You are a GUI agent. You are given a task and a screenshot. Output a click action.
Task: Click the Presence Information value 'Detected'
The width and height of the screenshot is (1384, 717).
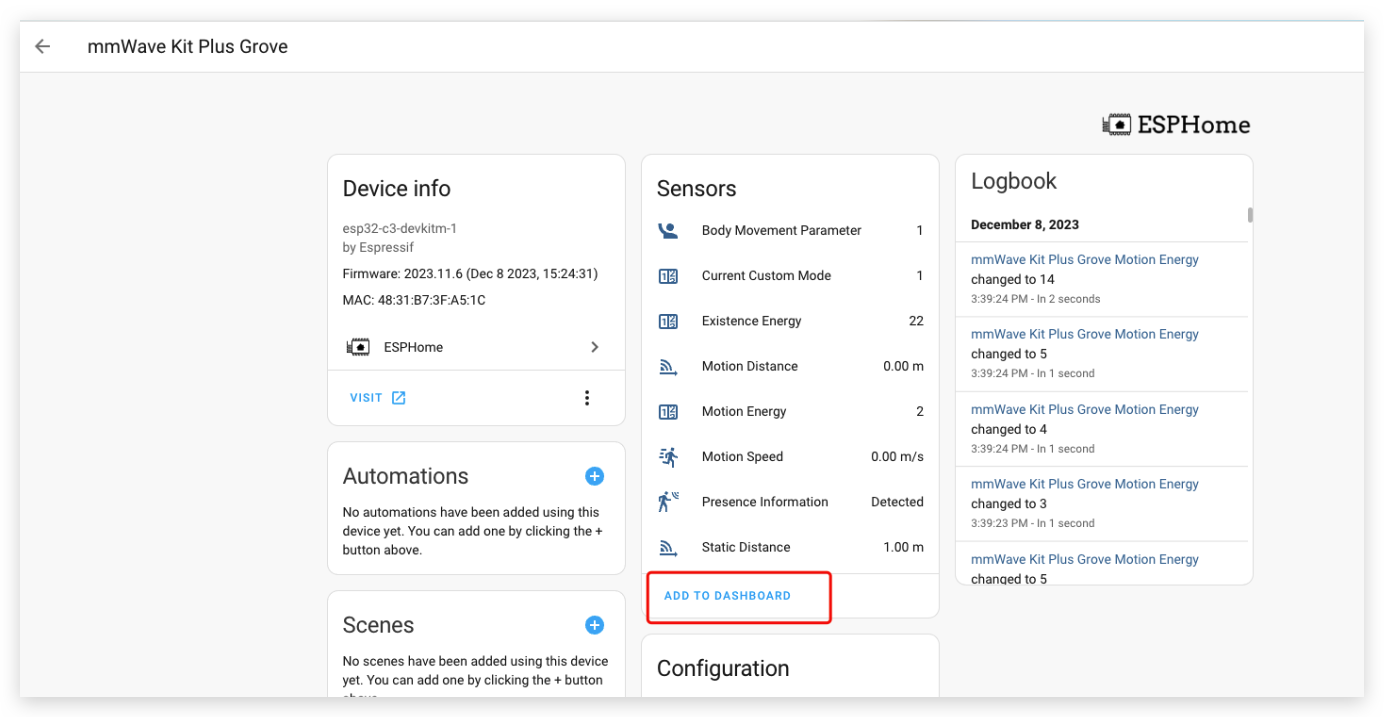[897, 502]
